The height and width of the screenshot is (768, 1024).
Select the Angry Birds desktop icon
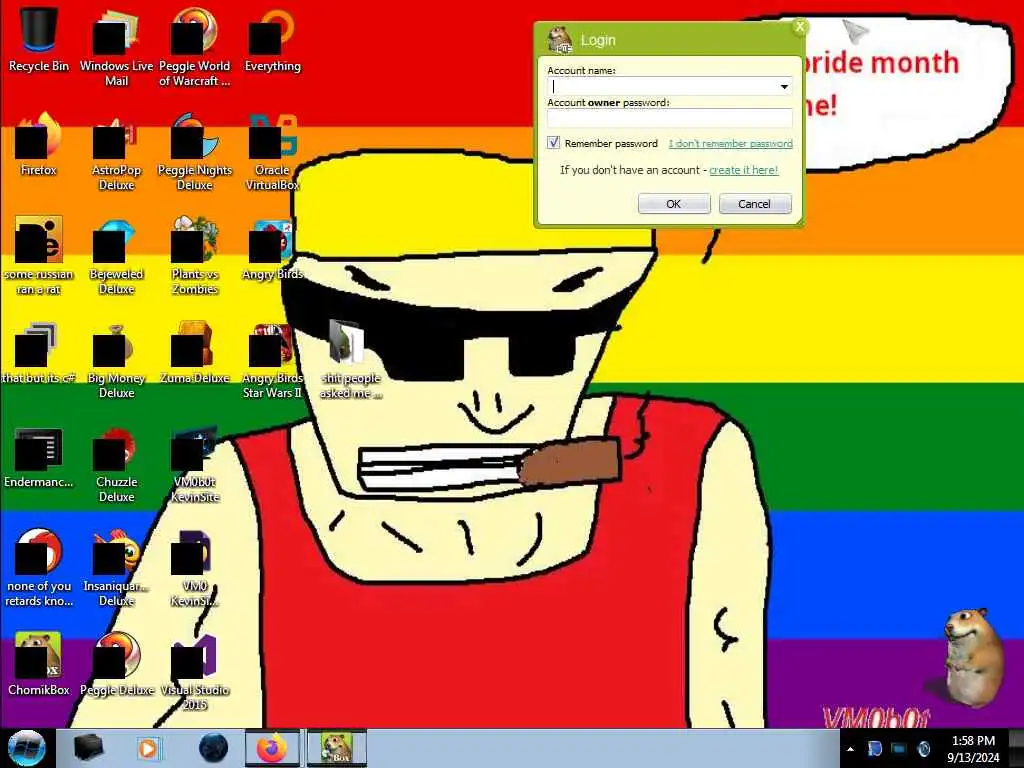(x=272, y=248)
